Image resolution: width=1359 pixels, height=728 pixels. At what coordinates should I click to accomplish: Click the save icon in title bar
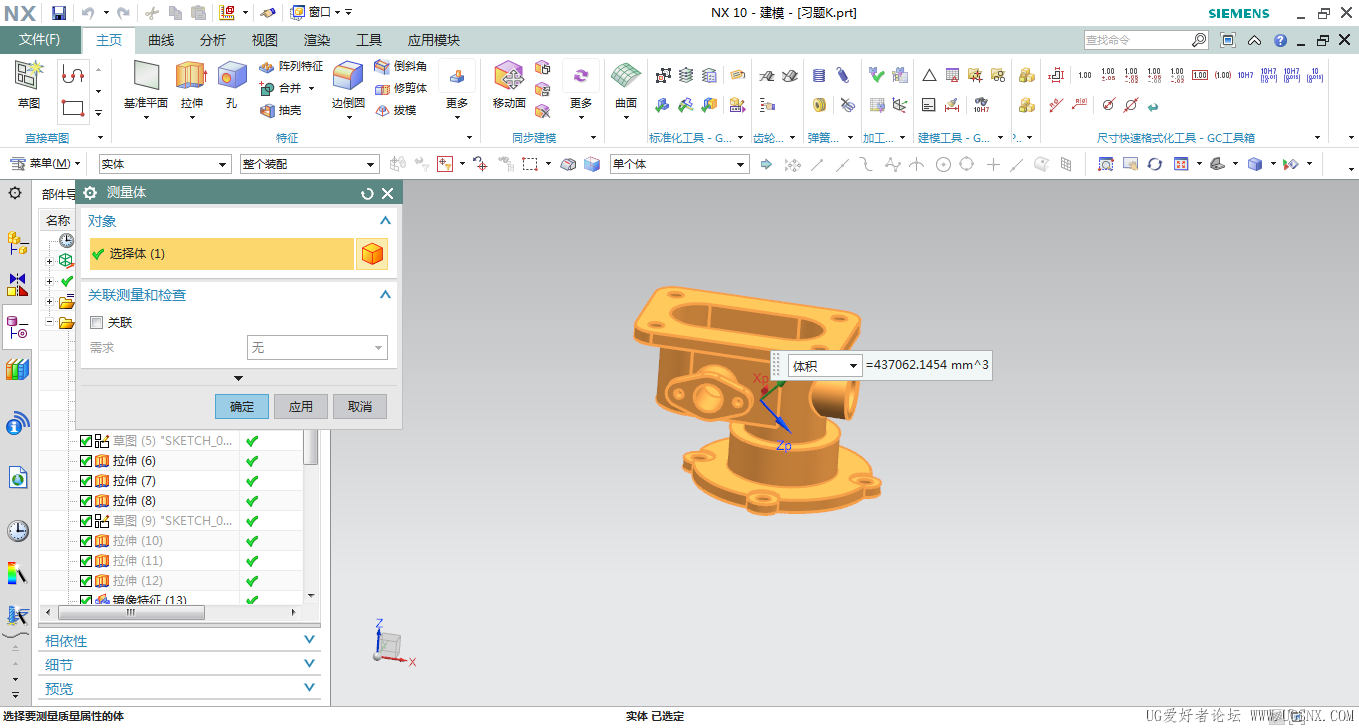[x=59, y=12]
